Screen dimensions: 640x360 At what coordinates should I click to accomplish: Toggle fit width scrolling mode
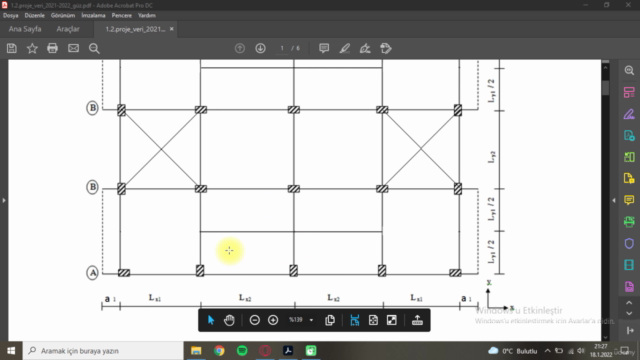point(355,320)
